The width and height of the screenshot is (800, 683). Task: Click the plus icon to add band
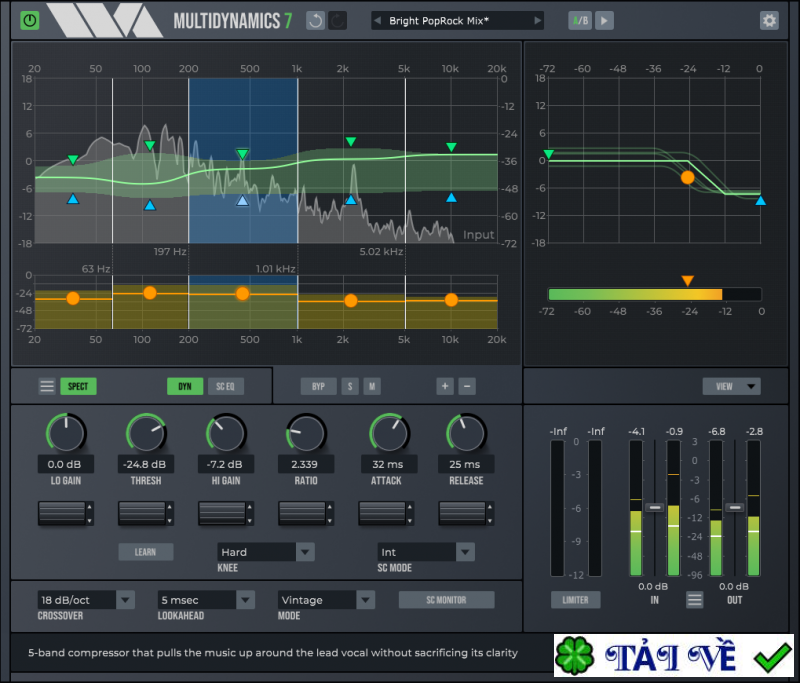pyautogui.click(x=444, y=386)
